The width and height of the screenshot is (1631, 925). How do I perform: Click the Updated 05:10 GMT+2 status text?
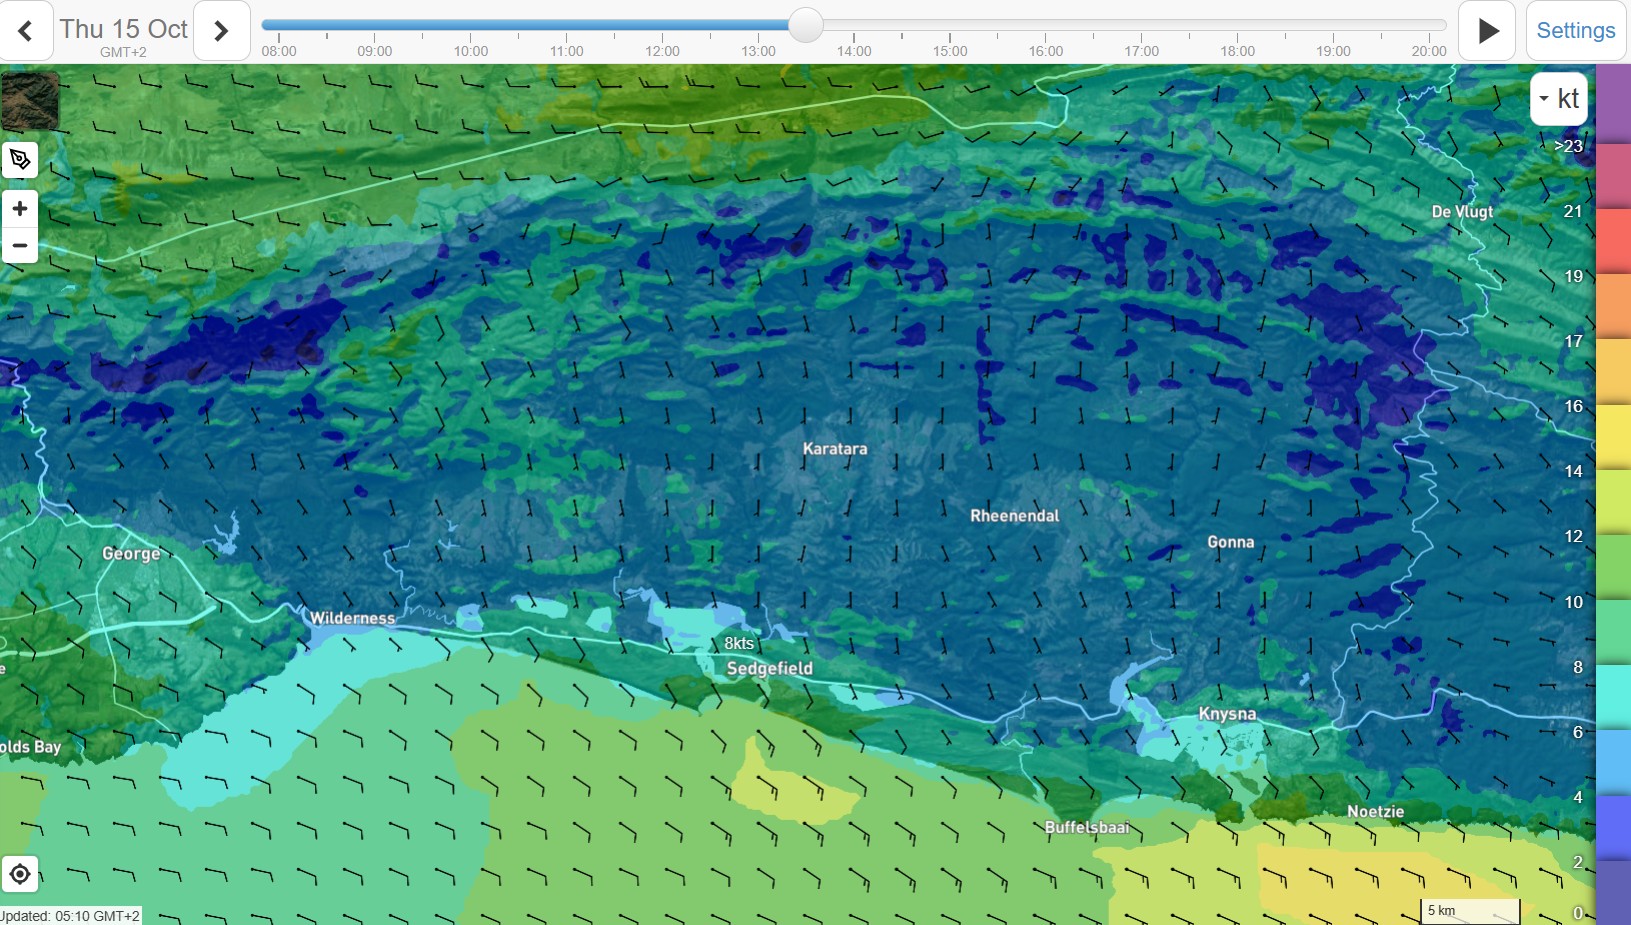(x=70, y=916)
